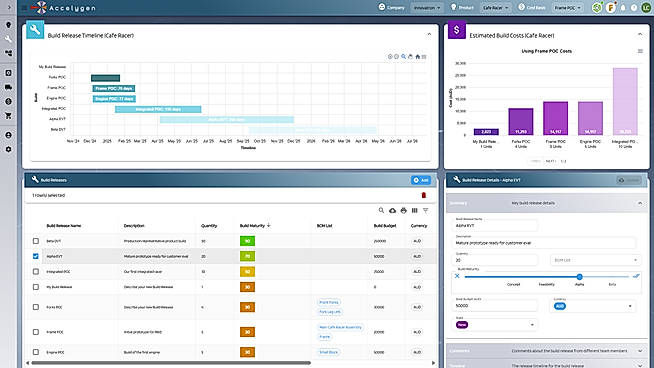Viewport: 654px width, 368px height.
Task: Click the Integrated POC gantt bar
Action: (158, 109)
